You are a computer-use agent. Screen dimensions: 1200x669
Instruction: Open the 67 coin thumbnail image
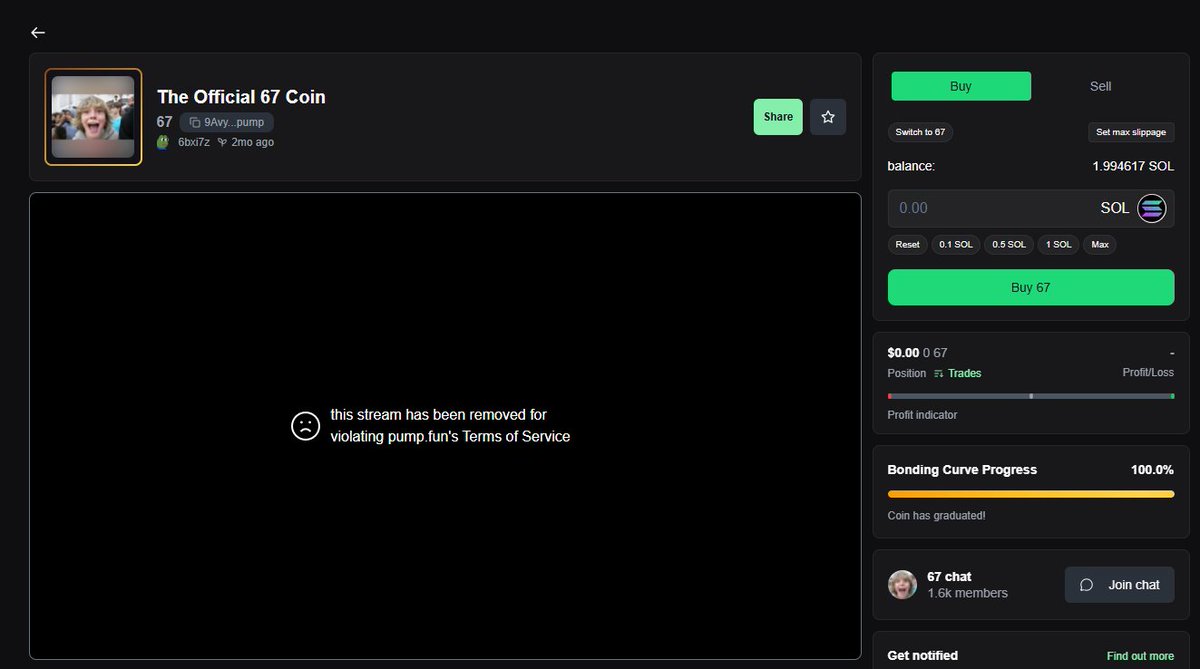[93, 117]
